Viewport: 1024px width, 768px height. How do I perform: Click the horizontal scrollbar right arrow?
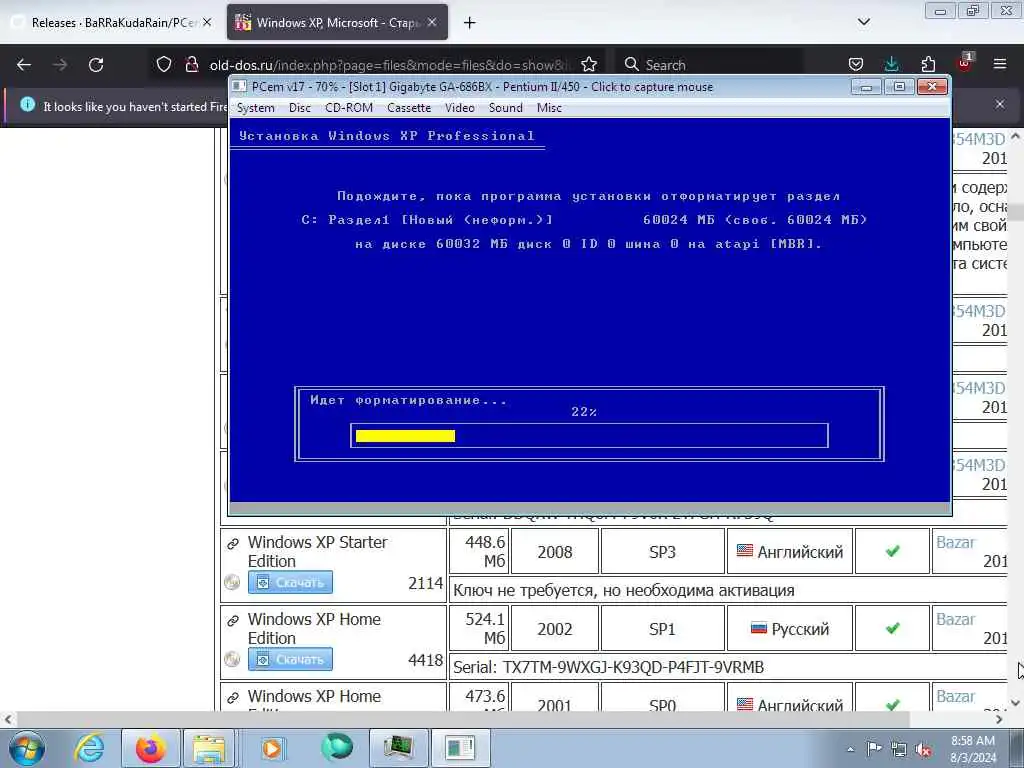pyautogui.click(x=999, y=719)
